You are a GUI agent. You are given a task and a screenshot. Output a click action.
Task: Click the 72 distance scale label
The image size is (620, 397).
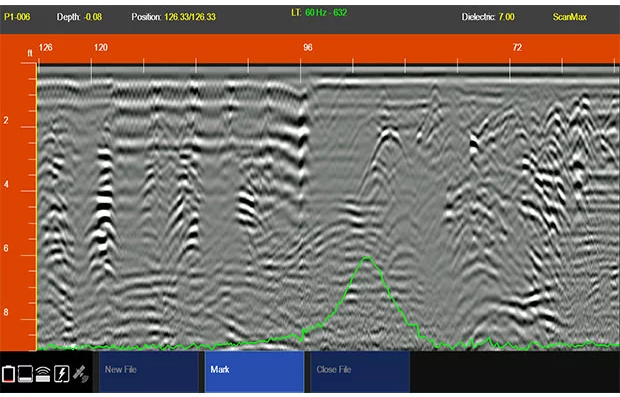(517, 47)
